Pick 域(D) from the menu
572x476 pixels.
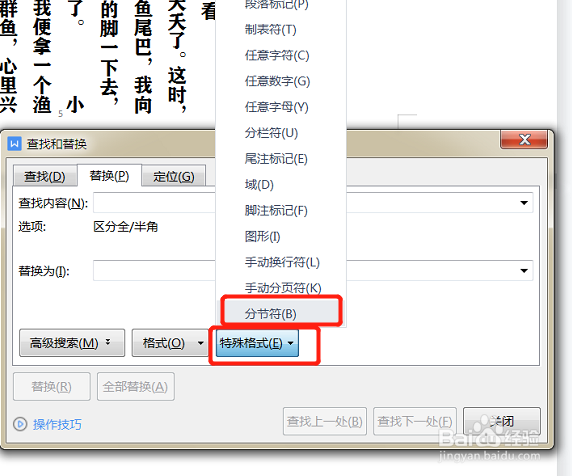[x=281, y=185]
